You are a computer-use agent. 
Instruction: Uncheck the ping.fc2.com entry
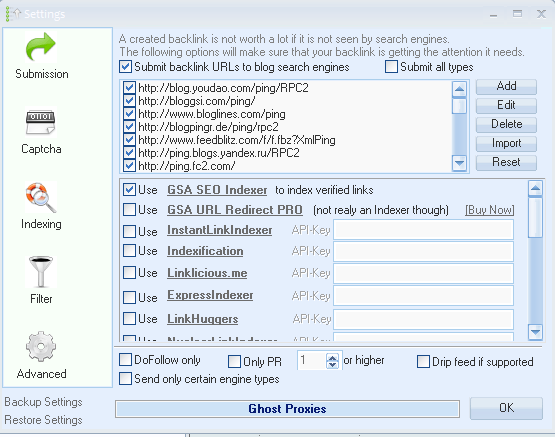click(x=129, y=166)
